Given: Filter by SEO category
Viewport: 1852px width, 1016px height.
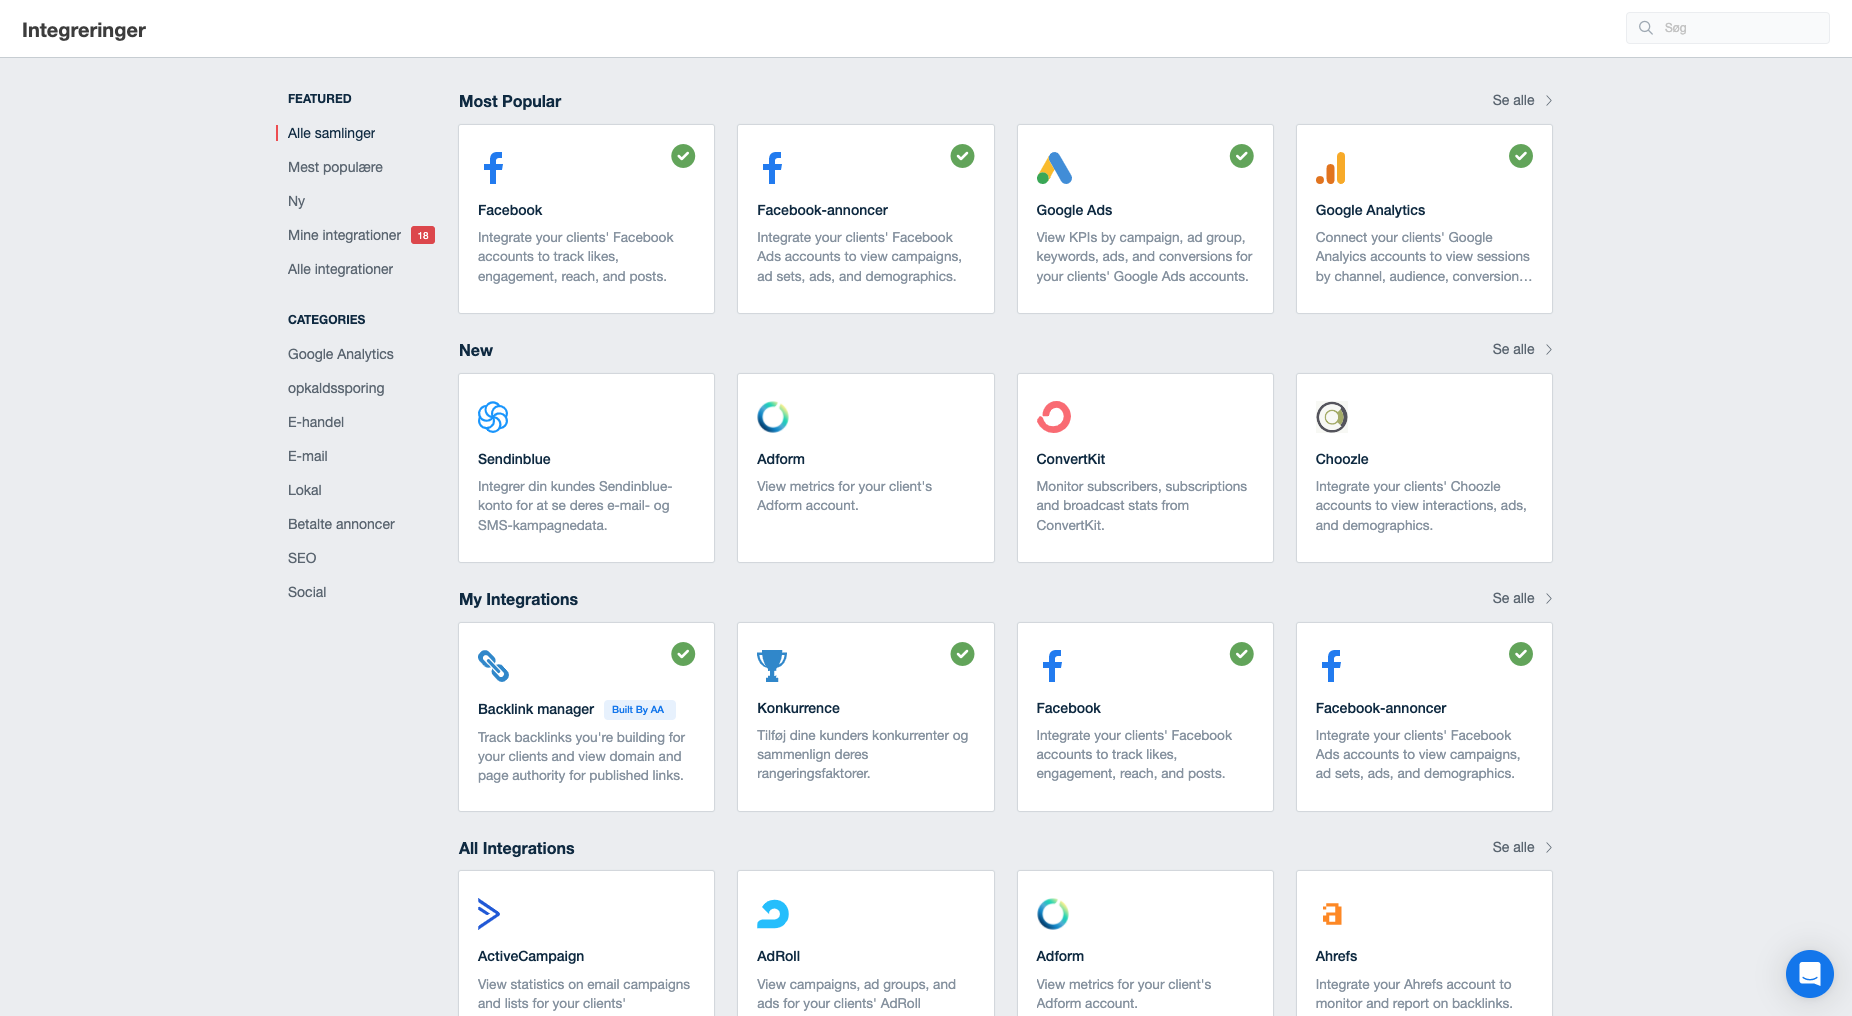Looking at the screenshot, I should pyautogui.click(x=302, y=558).
